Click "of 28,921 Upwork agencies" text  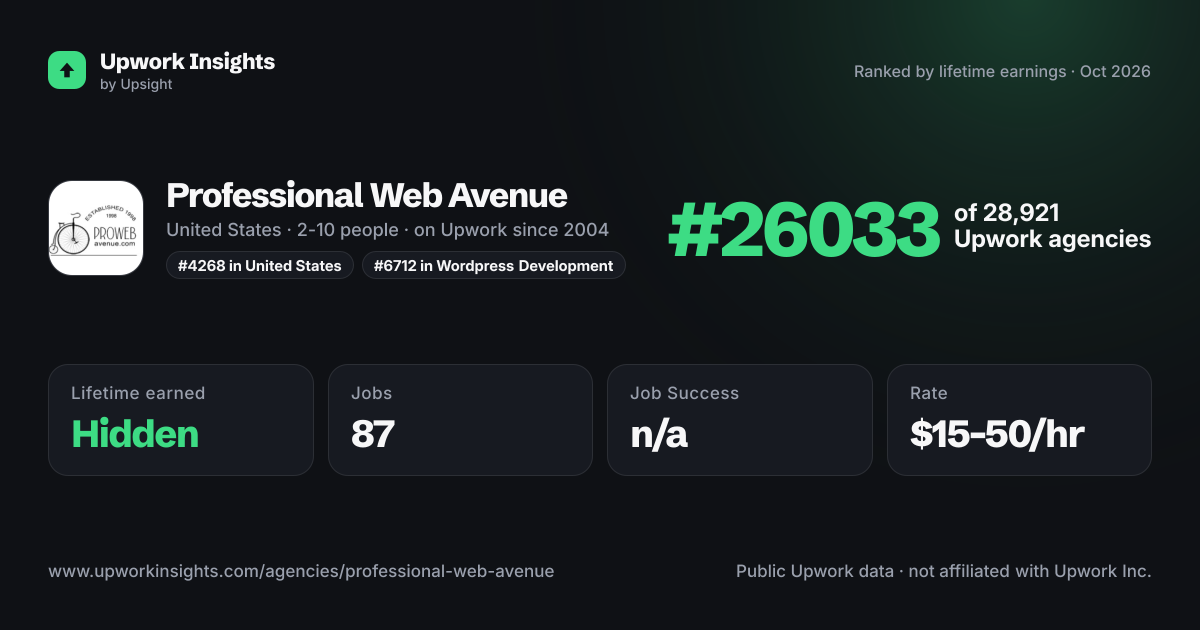[x=1052, y=226]
